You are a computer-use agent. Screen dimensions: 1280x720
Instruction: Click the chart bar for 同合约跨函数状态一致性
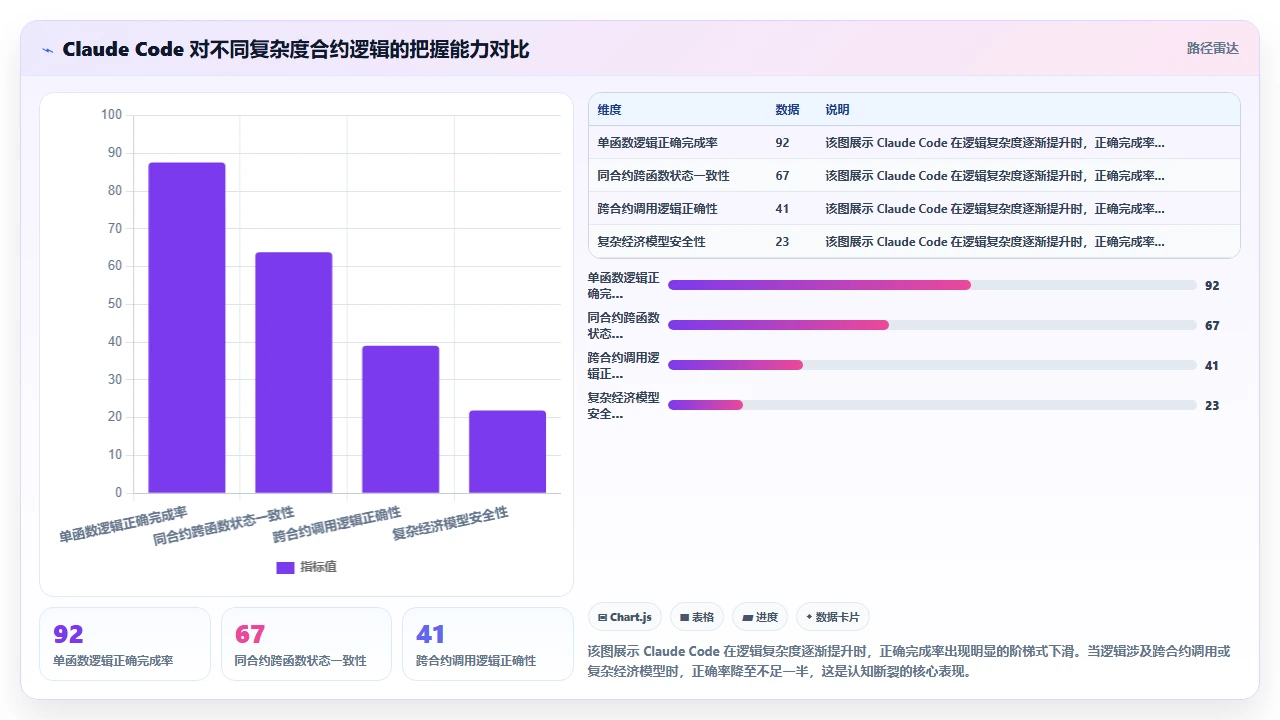294,372
